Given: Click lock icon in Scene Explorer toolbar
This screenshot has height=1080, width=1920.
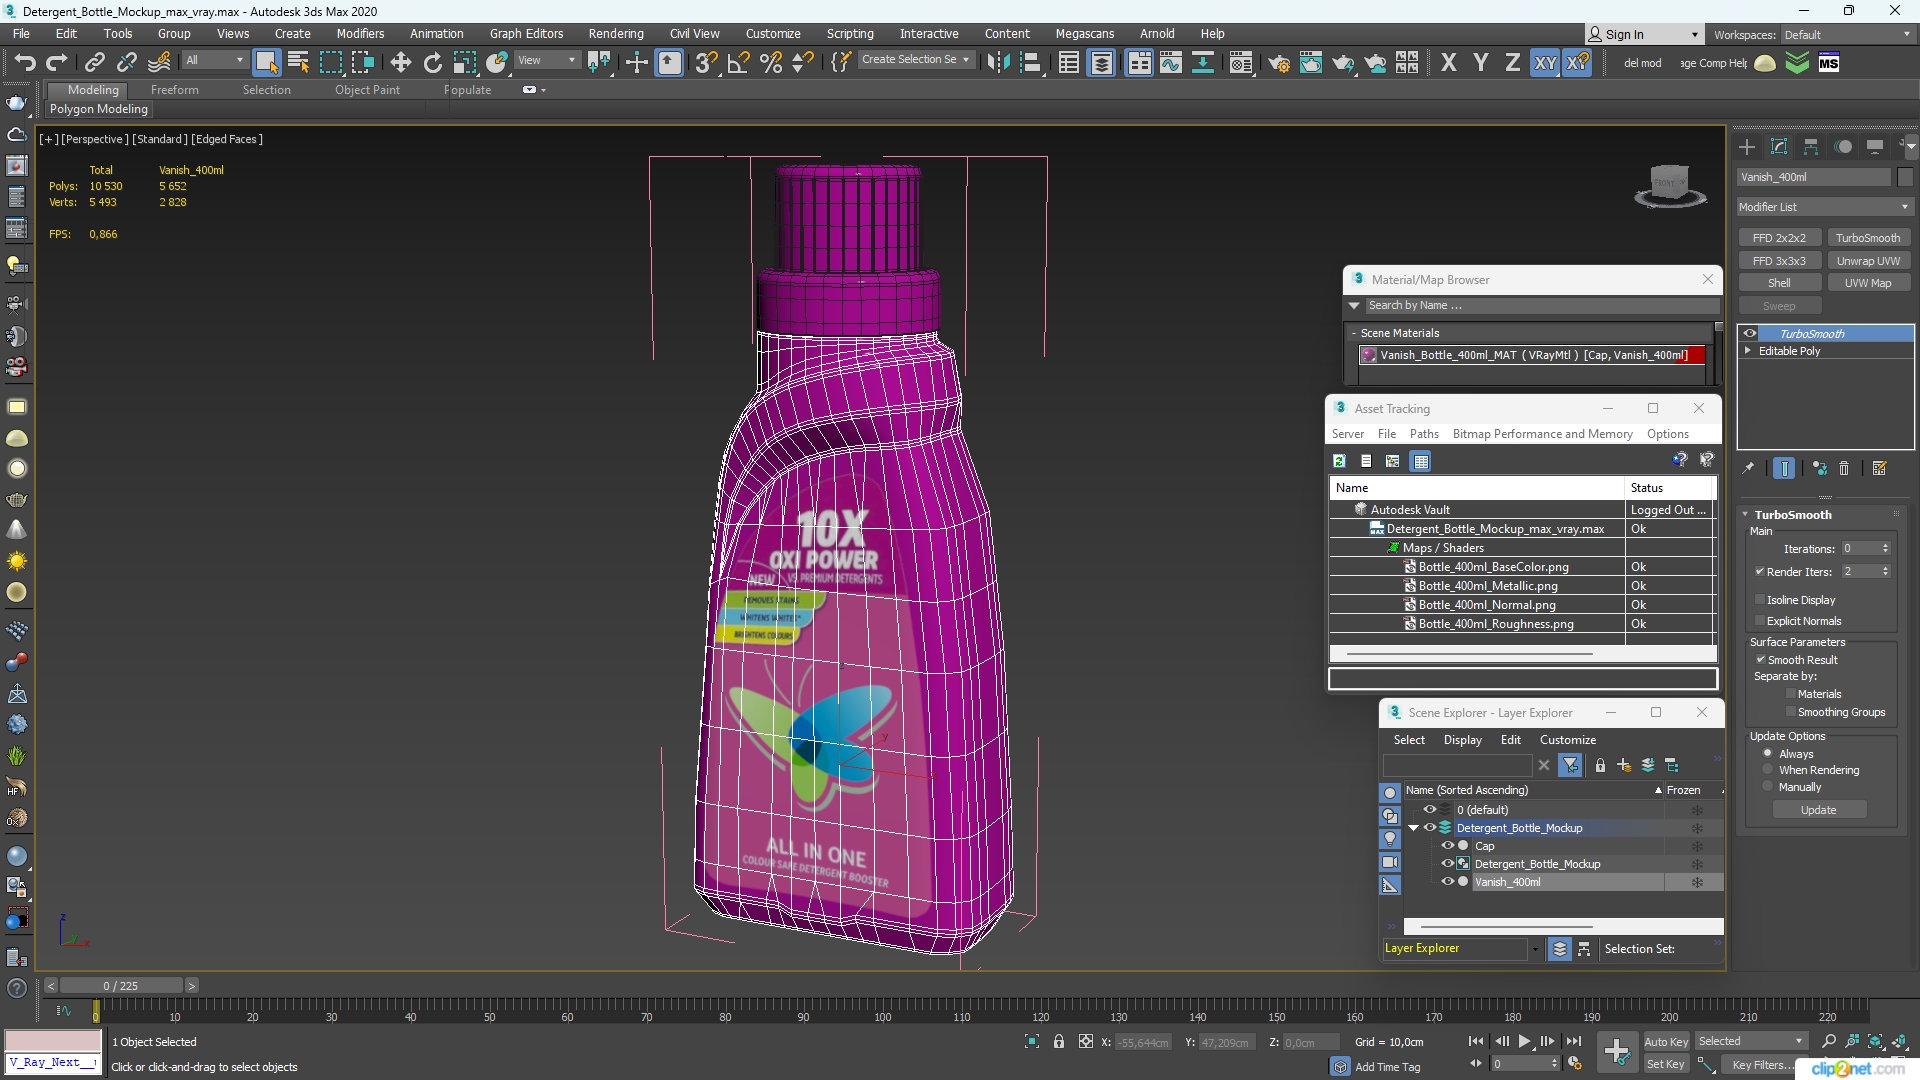Looking at the screenshot, I should tap(1600, 766).
